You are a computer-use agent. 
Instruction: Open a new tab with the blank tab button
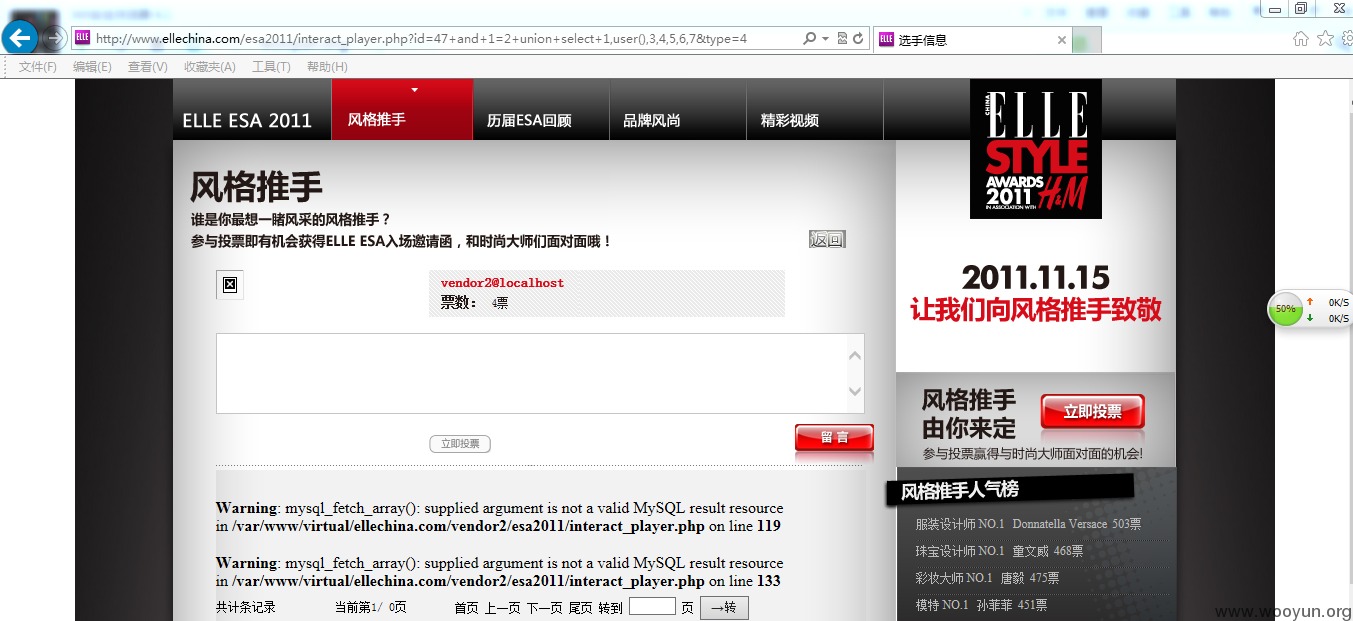1088,40
